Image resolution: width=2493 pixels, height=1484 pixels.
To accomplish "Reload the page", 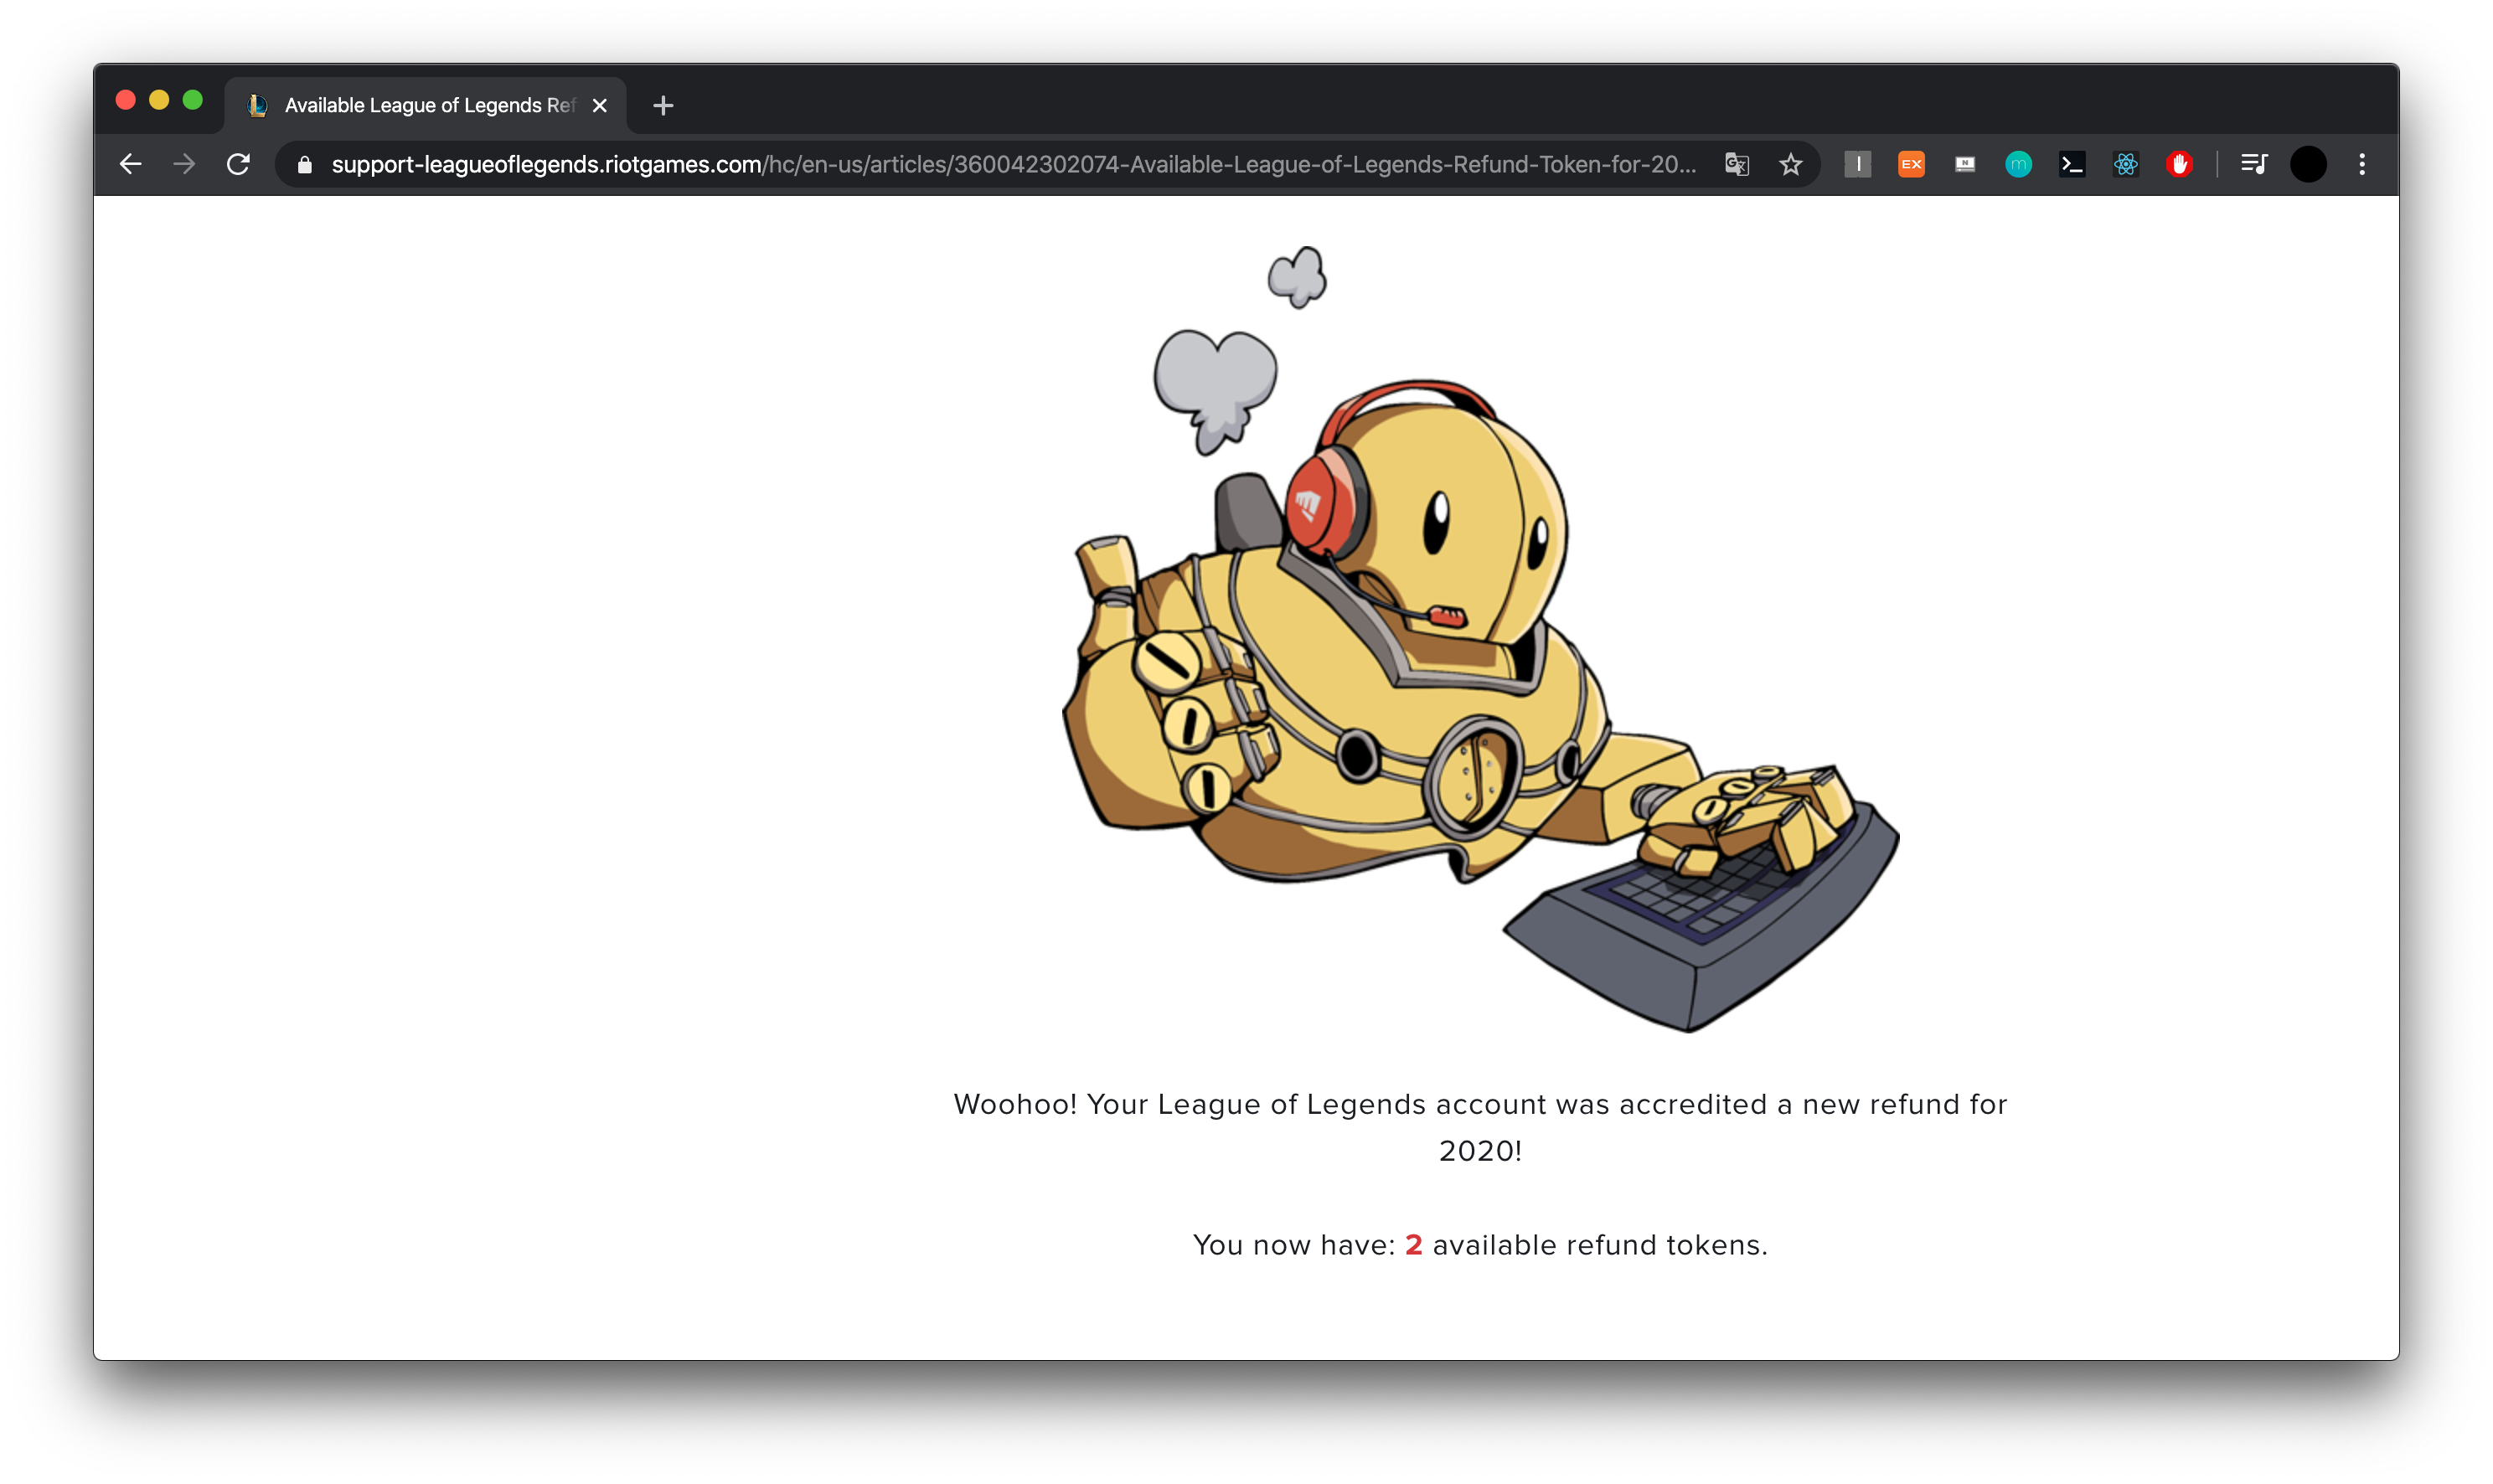I will click(x=238, y=164).
